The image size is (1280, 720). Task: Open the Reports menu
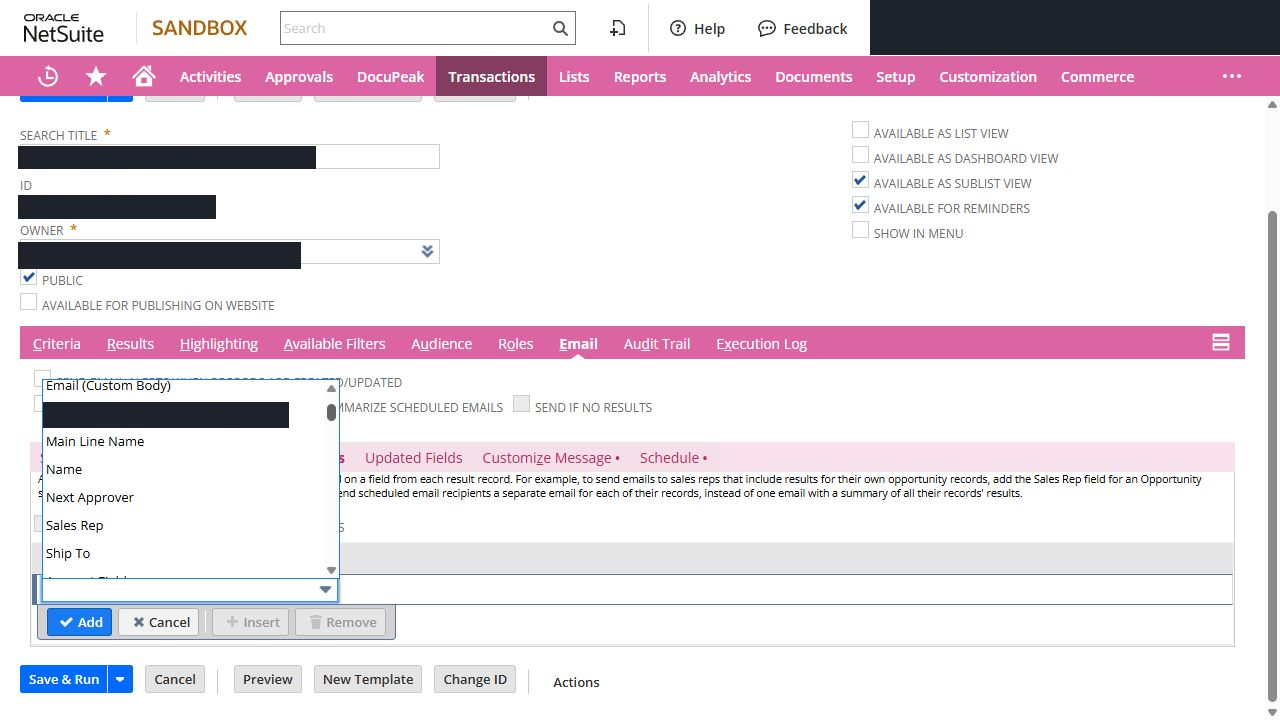point(640,76)
